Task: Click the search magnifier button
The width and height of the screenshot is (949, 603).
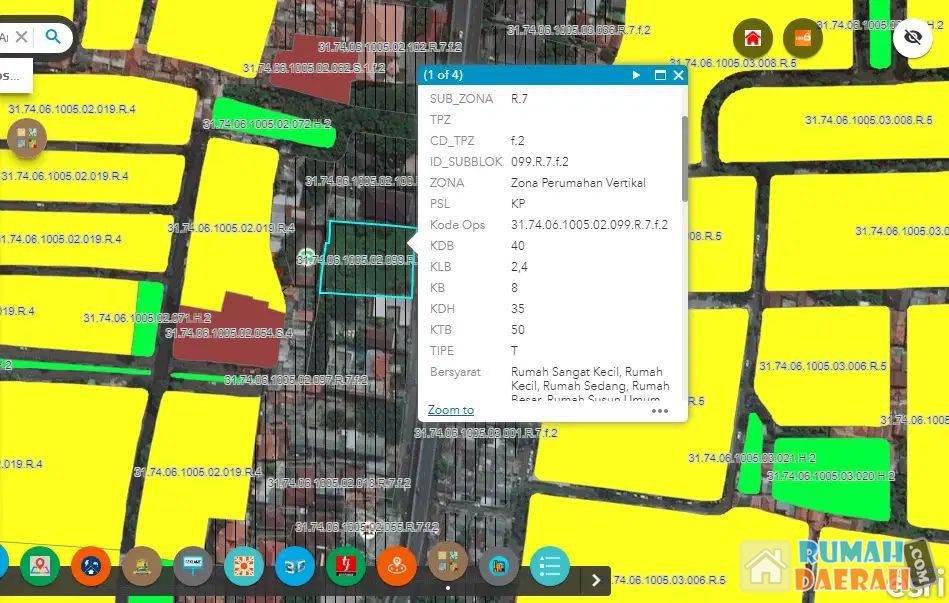Action: pyautogui.click(x=53, y=37)
